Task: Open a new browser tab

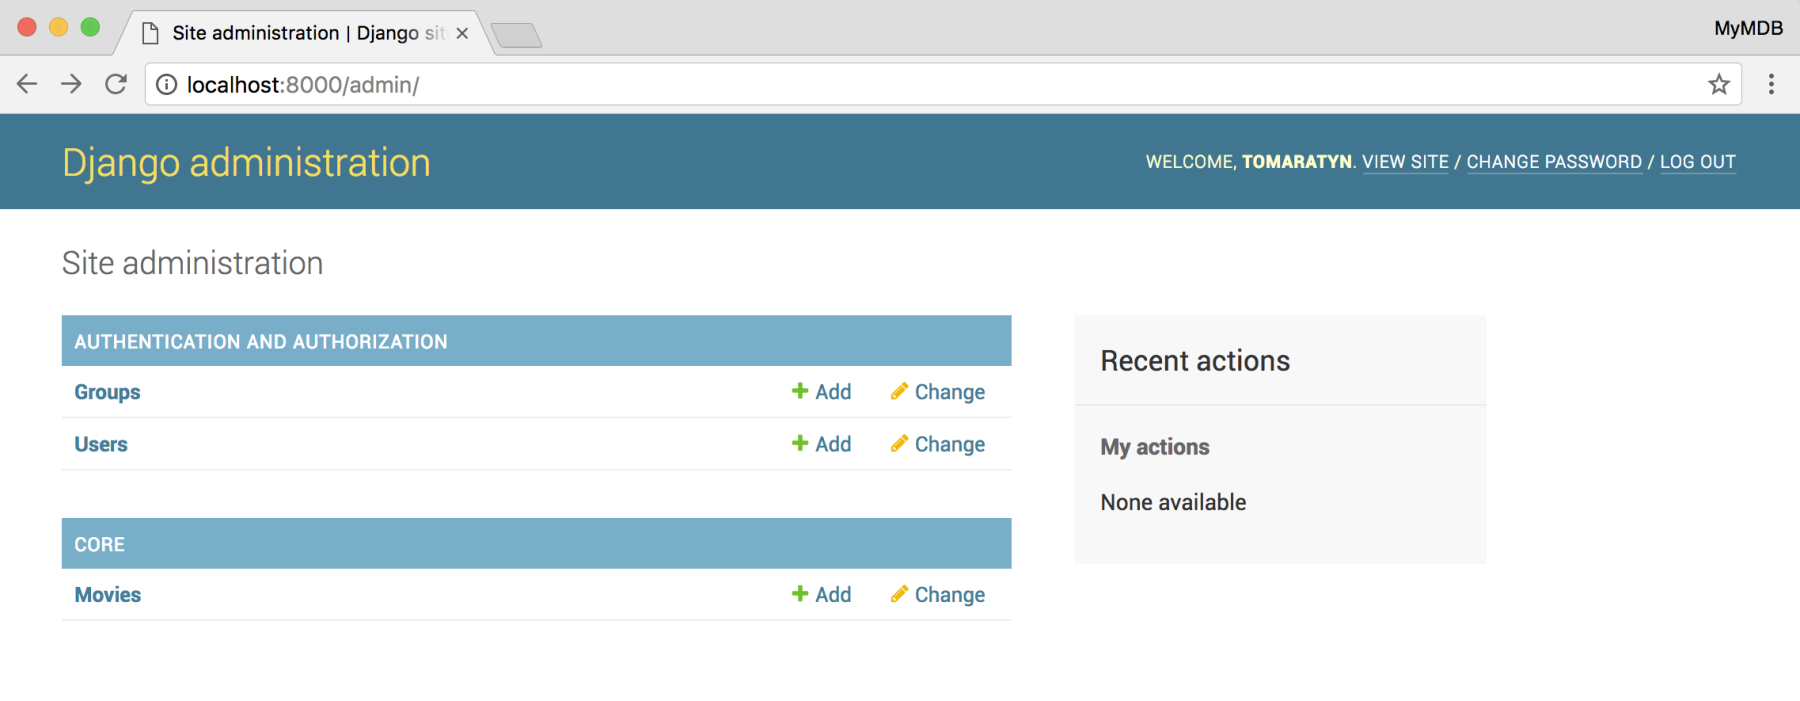Action: coord(516,35)
